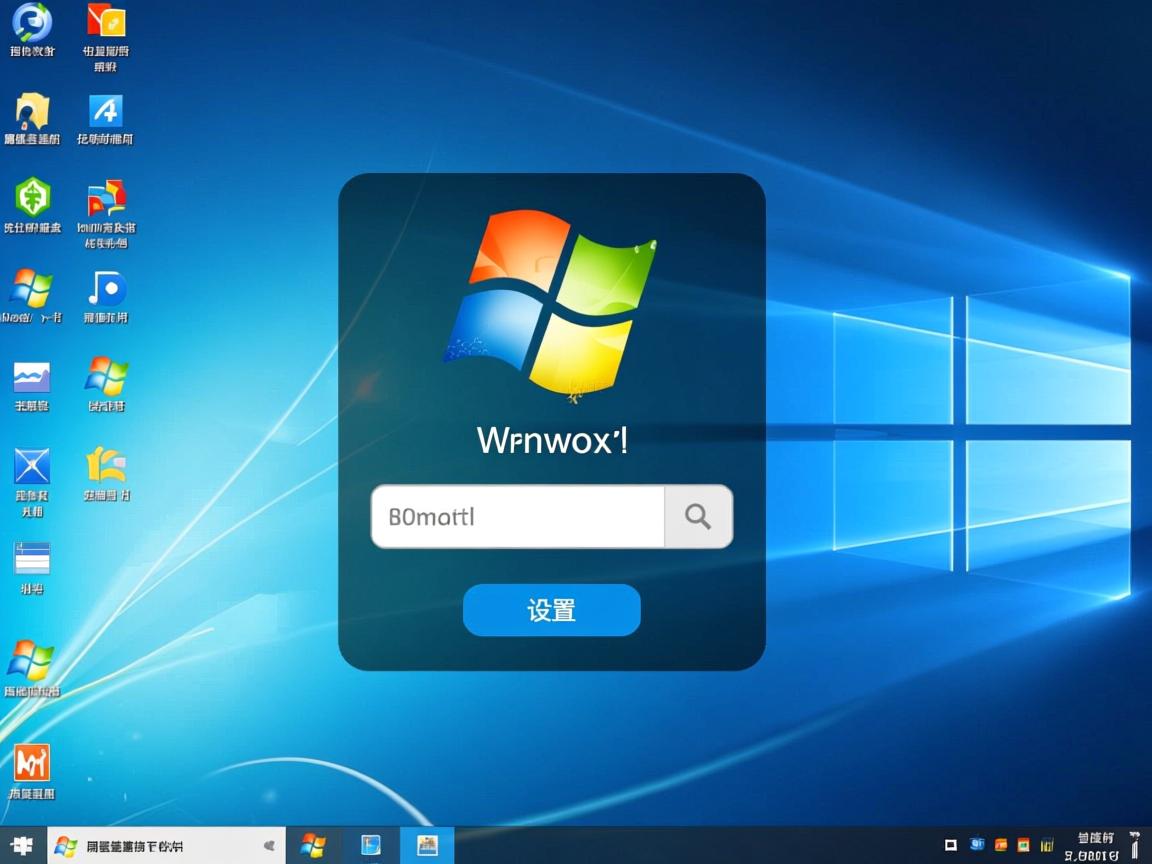Open the Start menu

pos(19,845)
